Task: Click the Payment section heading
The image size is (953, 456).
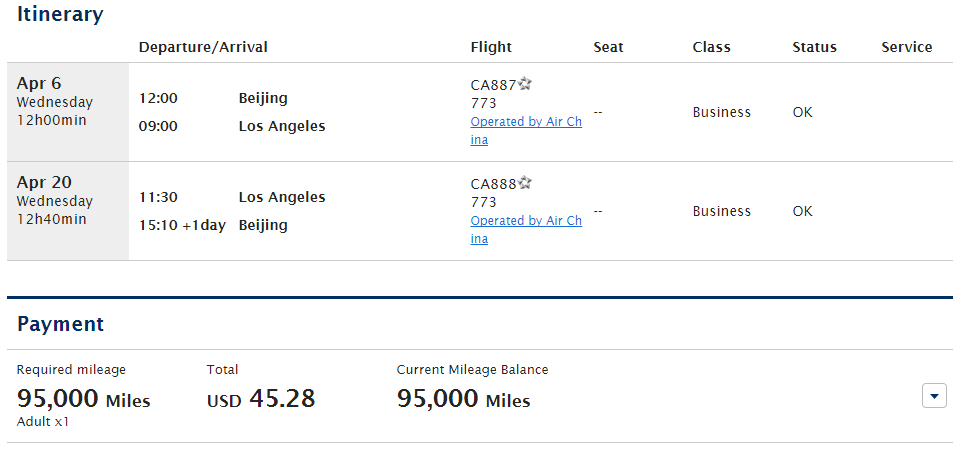Action: pos(60,324)
